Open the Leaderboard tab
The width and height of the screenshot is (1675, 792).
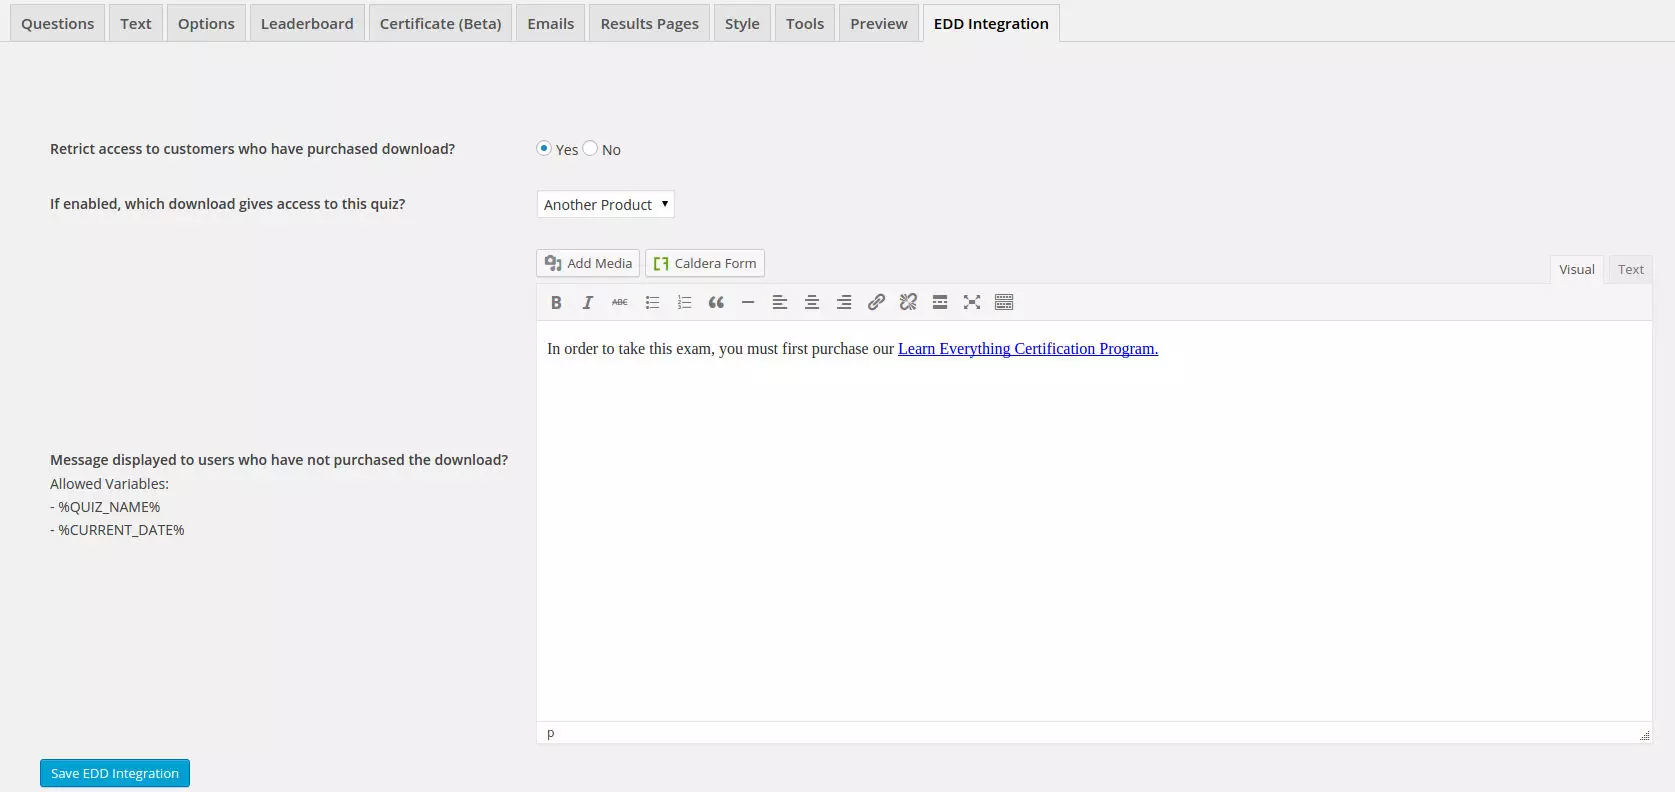(x=307, y=23)
